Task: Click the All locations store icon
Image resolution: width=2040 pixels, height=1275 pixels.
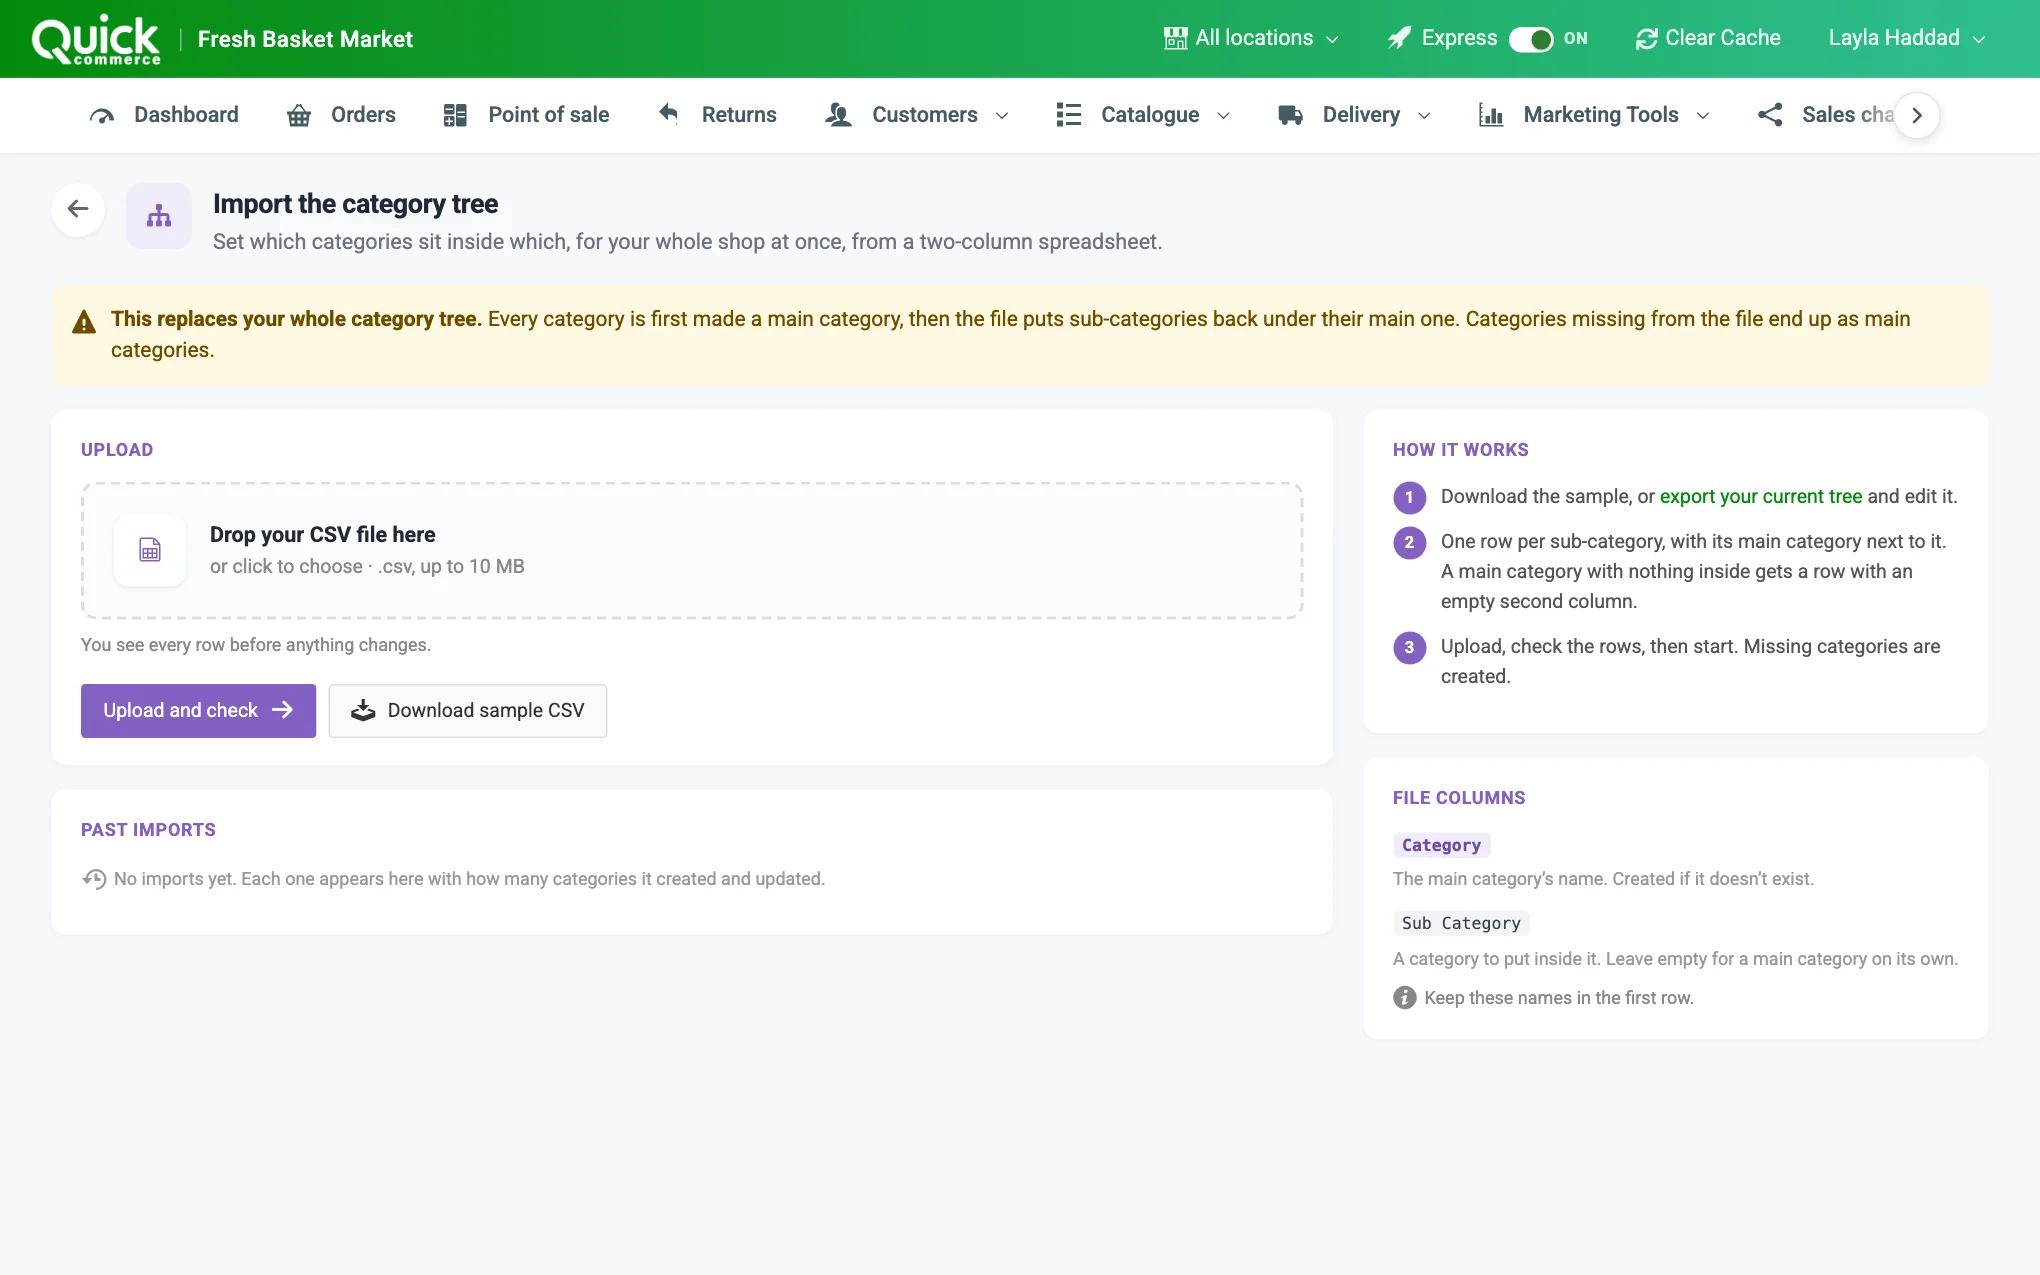Action: (1175, 38)
